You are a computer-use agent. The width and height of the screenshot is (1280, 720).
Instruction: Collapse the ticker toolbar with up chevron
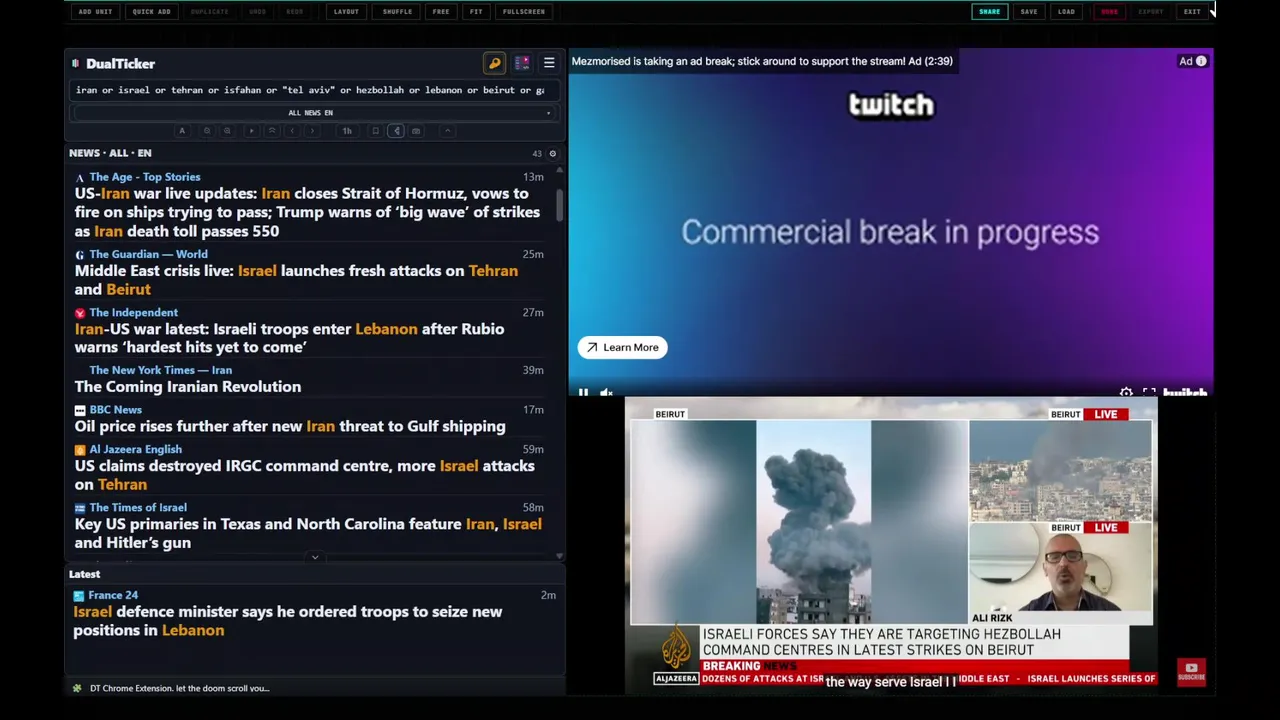448,131
